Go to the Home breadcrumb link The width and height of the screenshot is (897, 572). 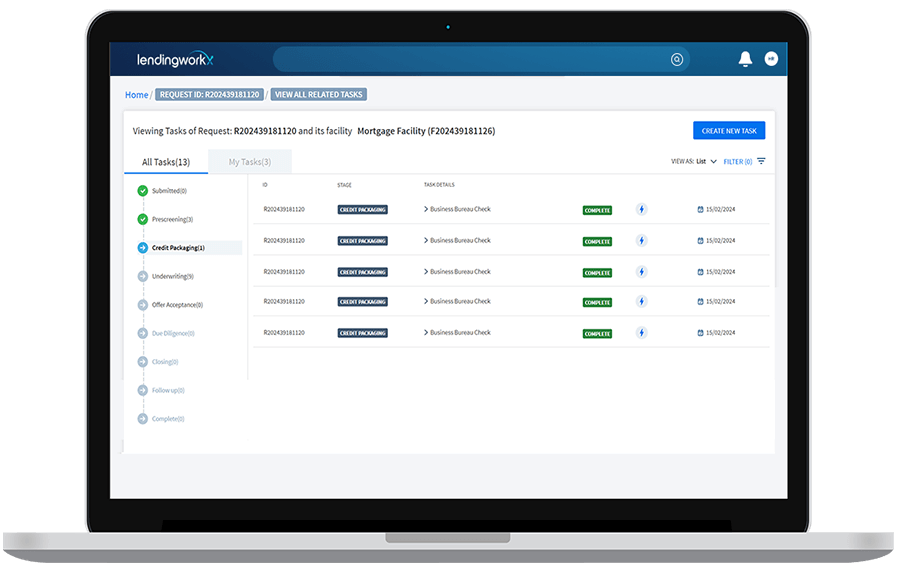click(x=136, y=95)
